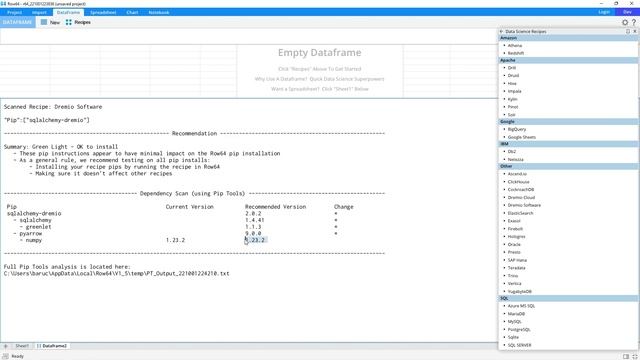Open the settings gear icon
This screenshot has width=640, height=360.
point(624,22)
